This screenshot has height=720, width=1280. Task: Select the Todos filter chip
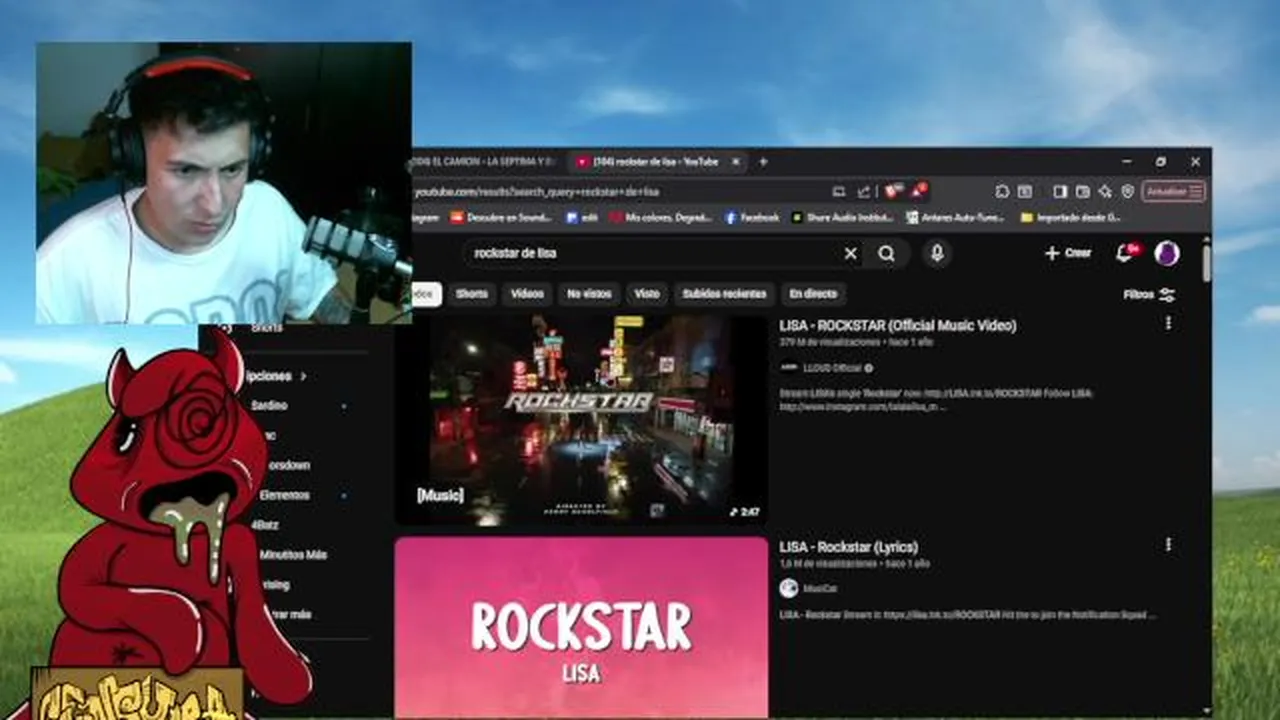point(426,293)
